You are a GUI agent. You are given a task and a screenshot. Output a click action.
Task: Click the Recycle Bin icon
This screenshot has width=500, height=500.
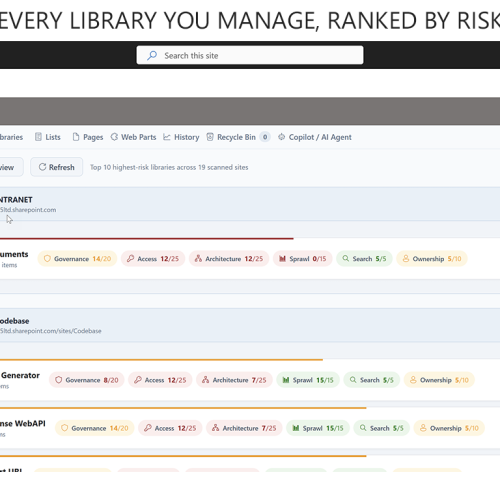coord(210,137)
